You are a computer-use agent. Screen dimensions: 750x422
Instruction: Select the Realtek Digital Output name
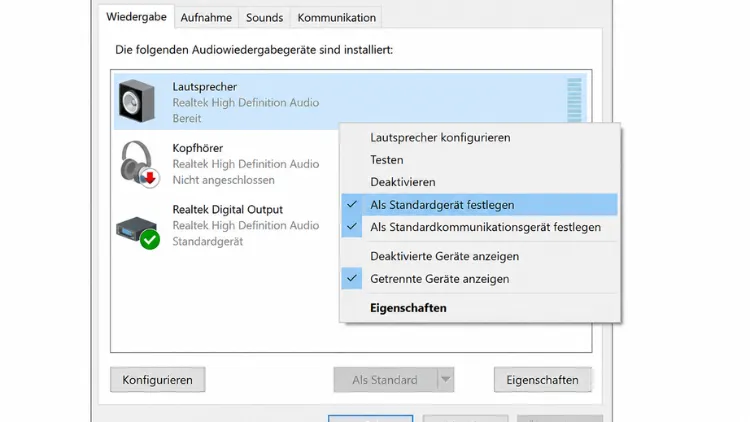tap(228, 210)
